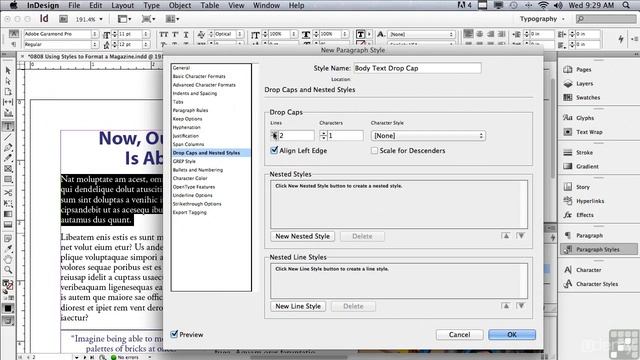Screen dimensions: 640x360
Task: Click the align right paragraph button
Action: coord(491,34)
